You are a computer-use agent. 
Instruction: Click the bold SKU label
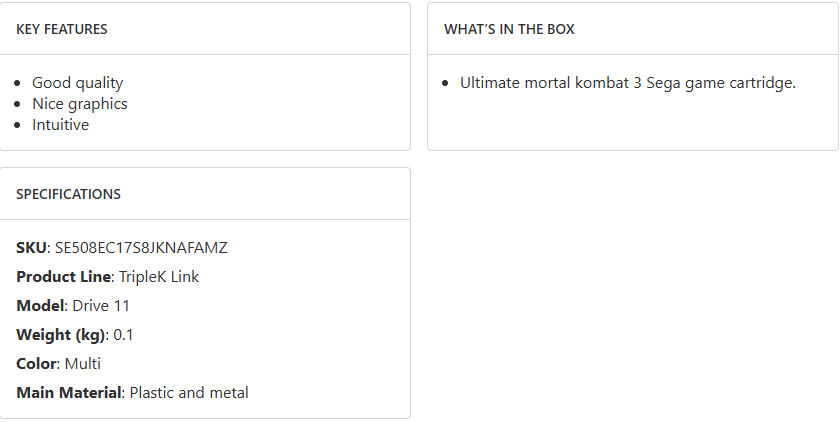click(31, 248)
